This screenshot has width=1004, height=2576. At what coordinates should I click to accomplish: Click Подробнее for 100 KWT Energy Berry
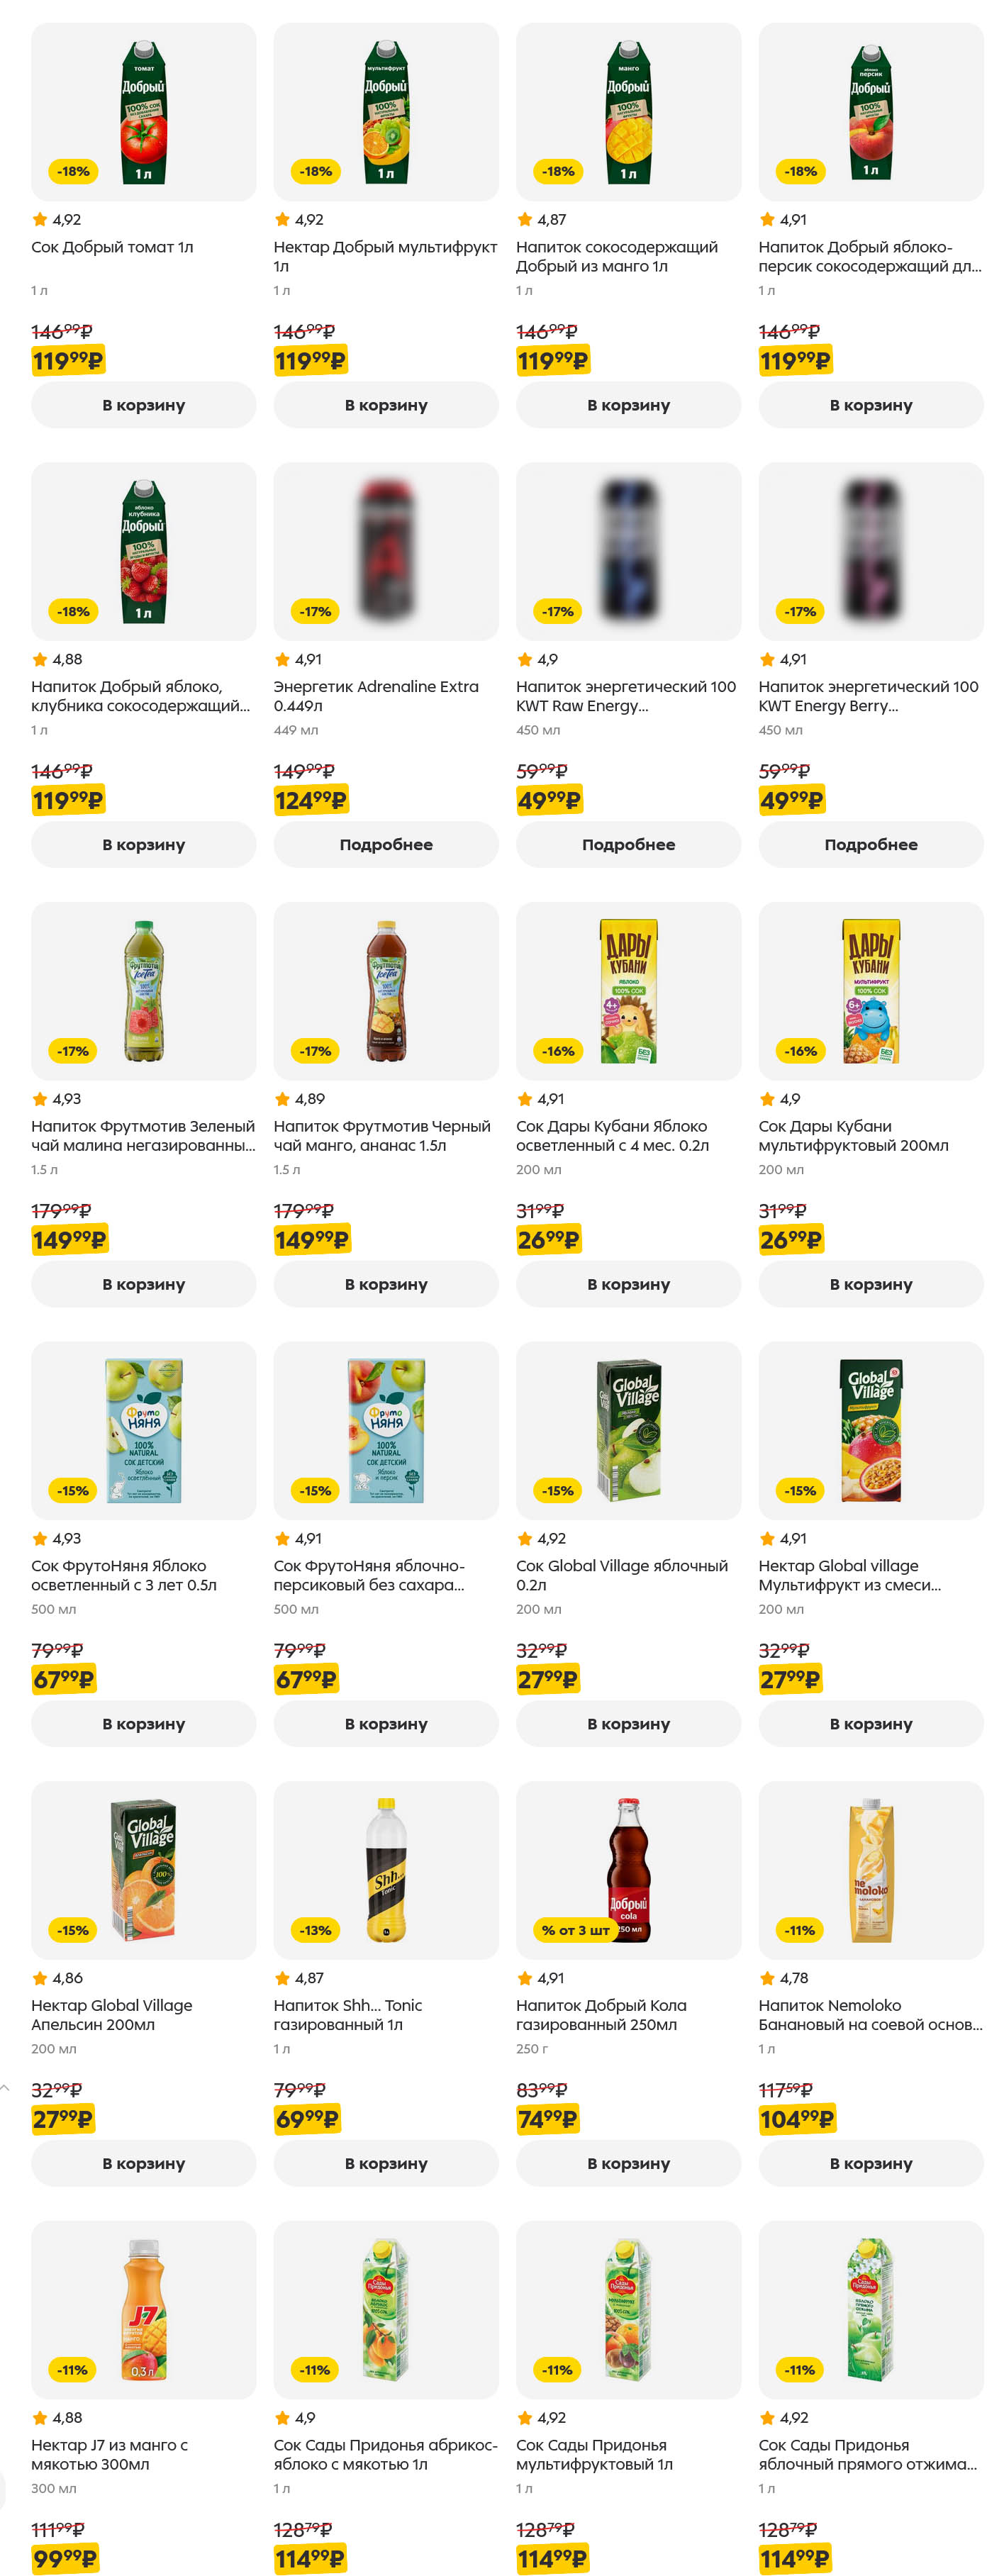click(870, 844)
